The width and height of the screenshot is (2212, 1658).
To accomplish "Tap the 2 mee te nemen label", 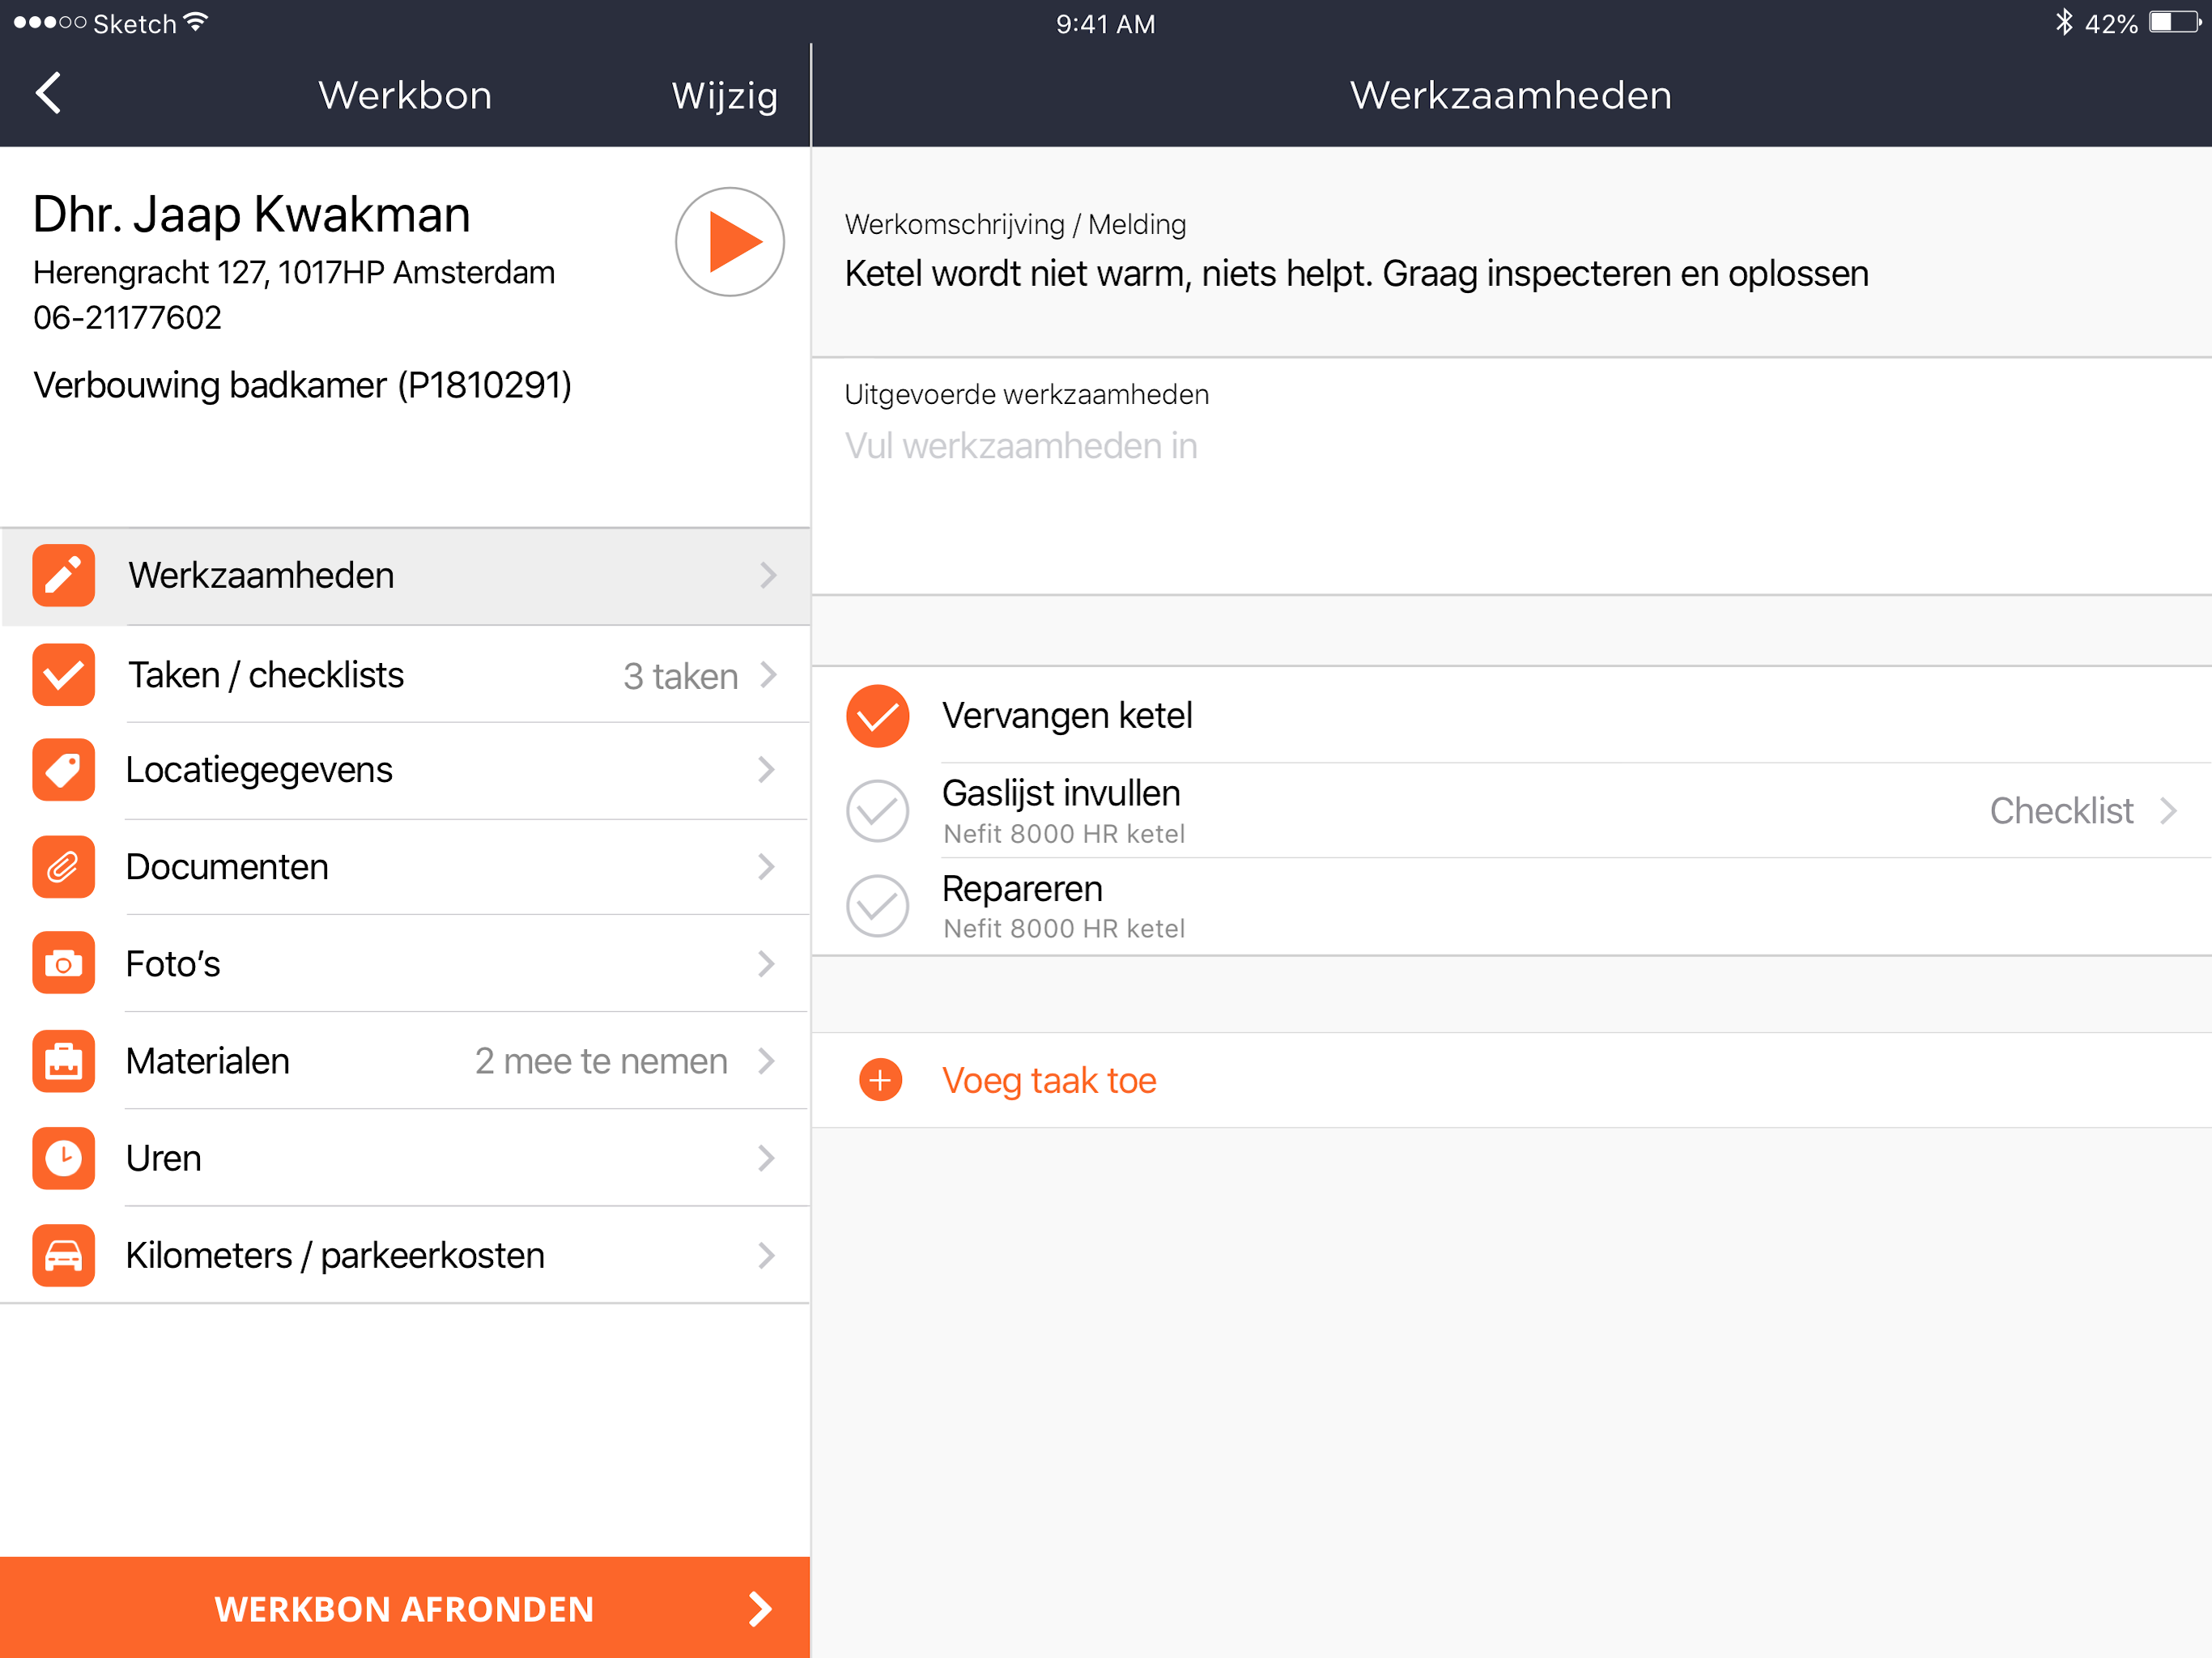I will point(601,1061).
